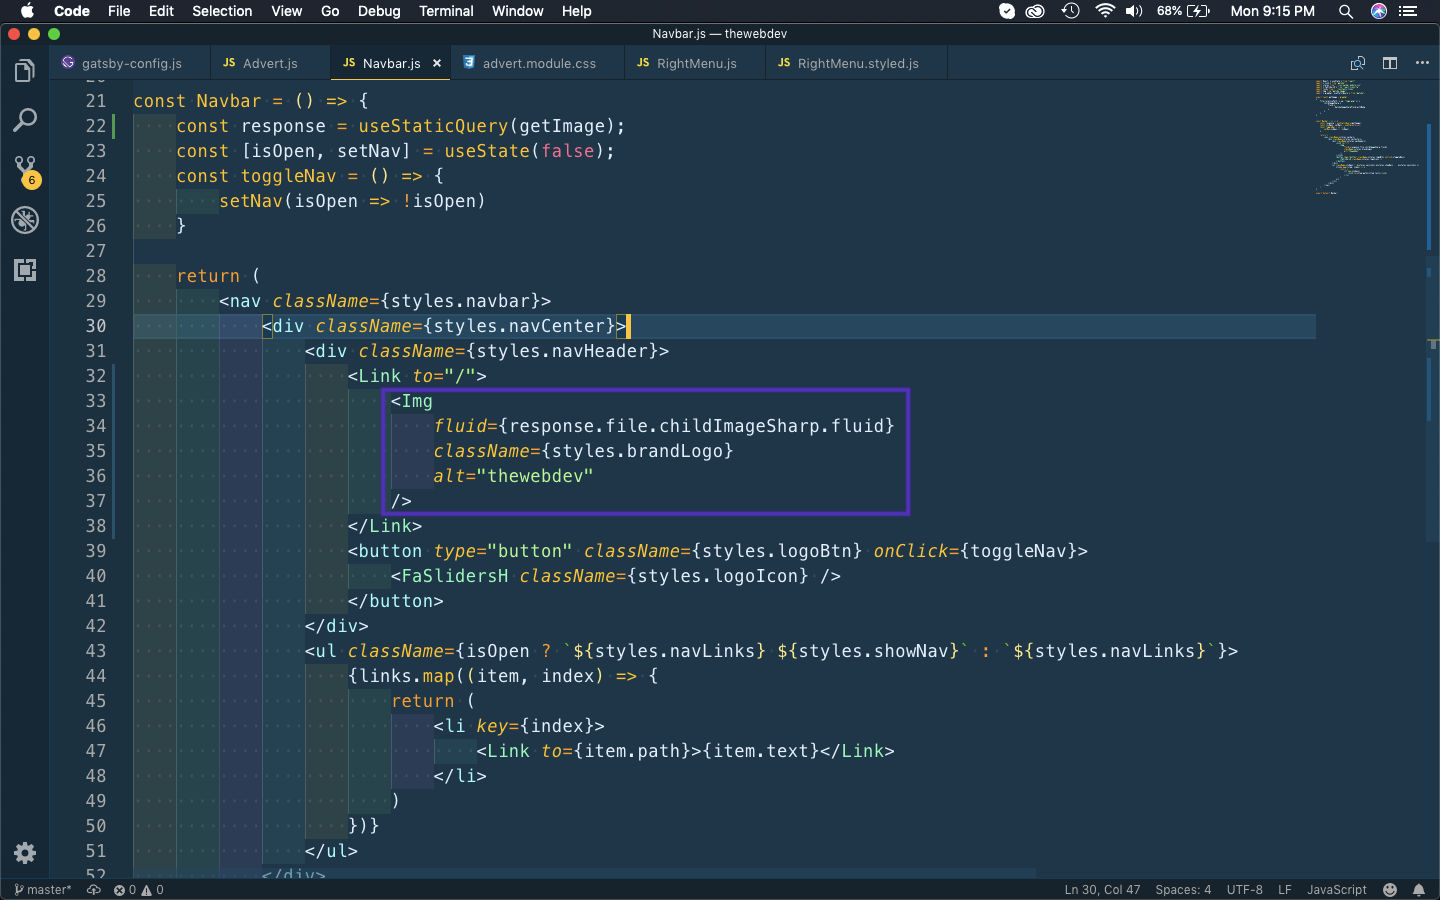Open the File menu
The image size is (1440, 900).
click(119, 11)
